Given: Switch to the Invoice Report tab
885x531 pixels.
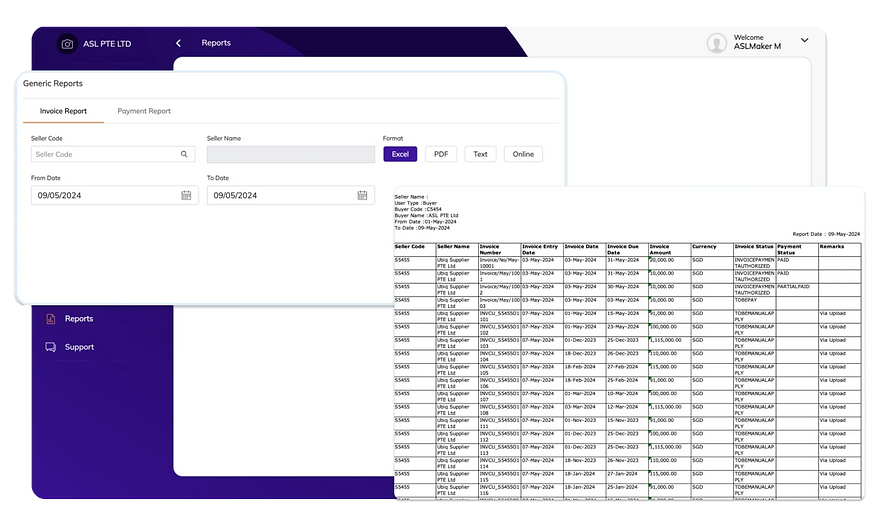Looking at the screenshot, I should tap(63, 111).
